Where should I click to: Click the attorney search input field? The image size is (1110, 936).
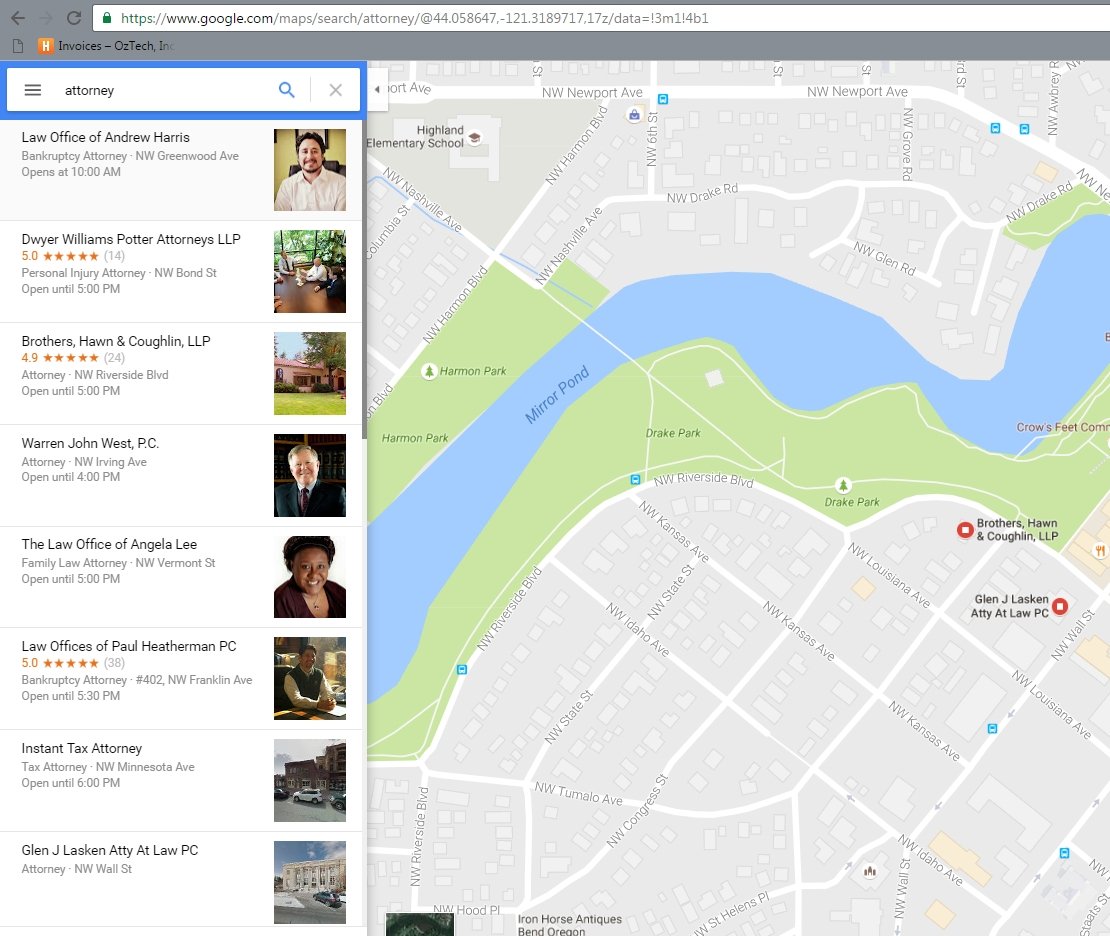coord(163,90)
